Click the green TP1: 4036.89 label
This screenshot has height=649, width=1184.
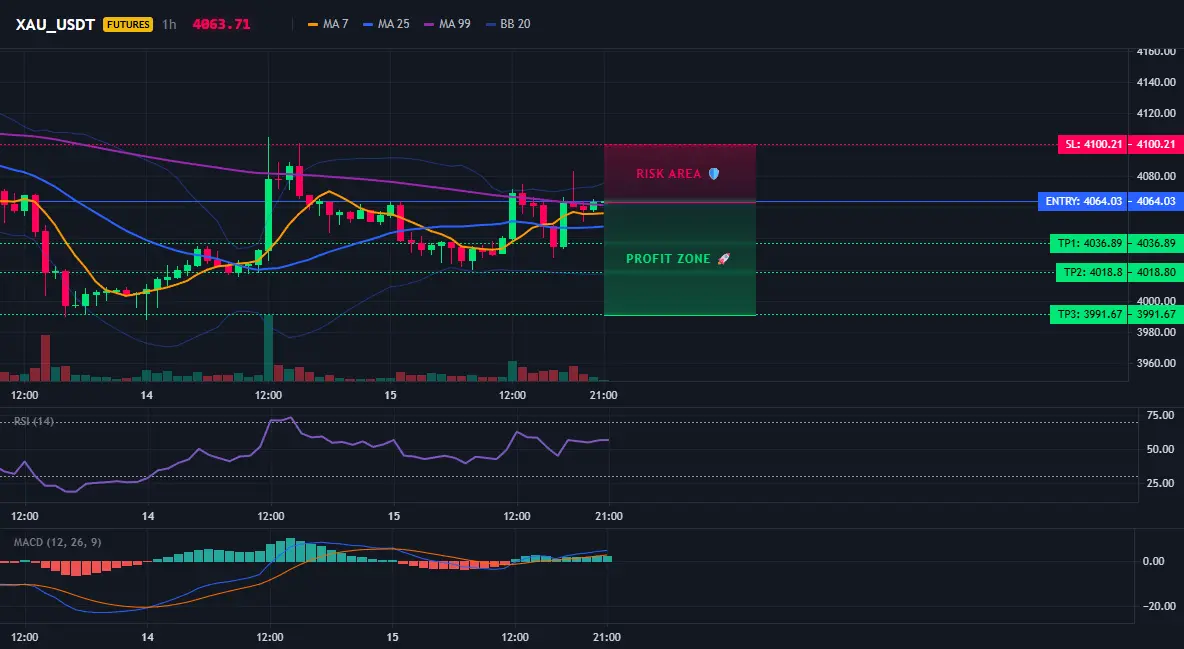pos(1089,243)
